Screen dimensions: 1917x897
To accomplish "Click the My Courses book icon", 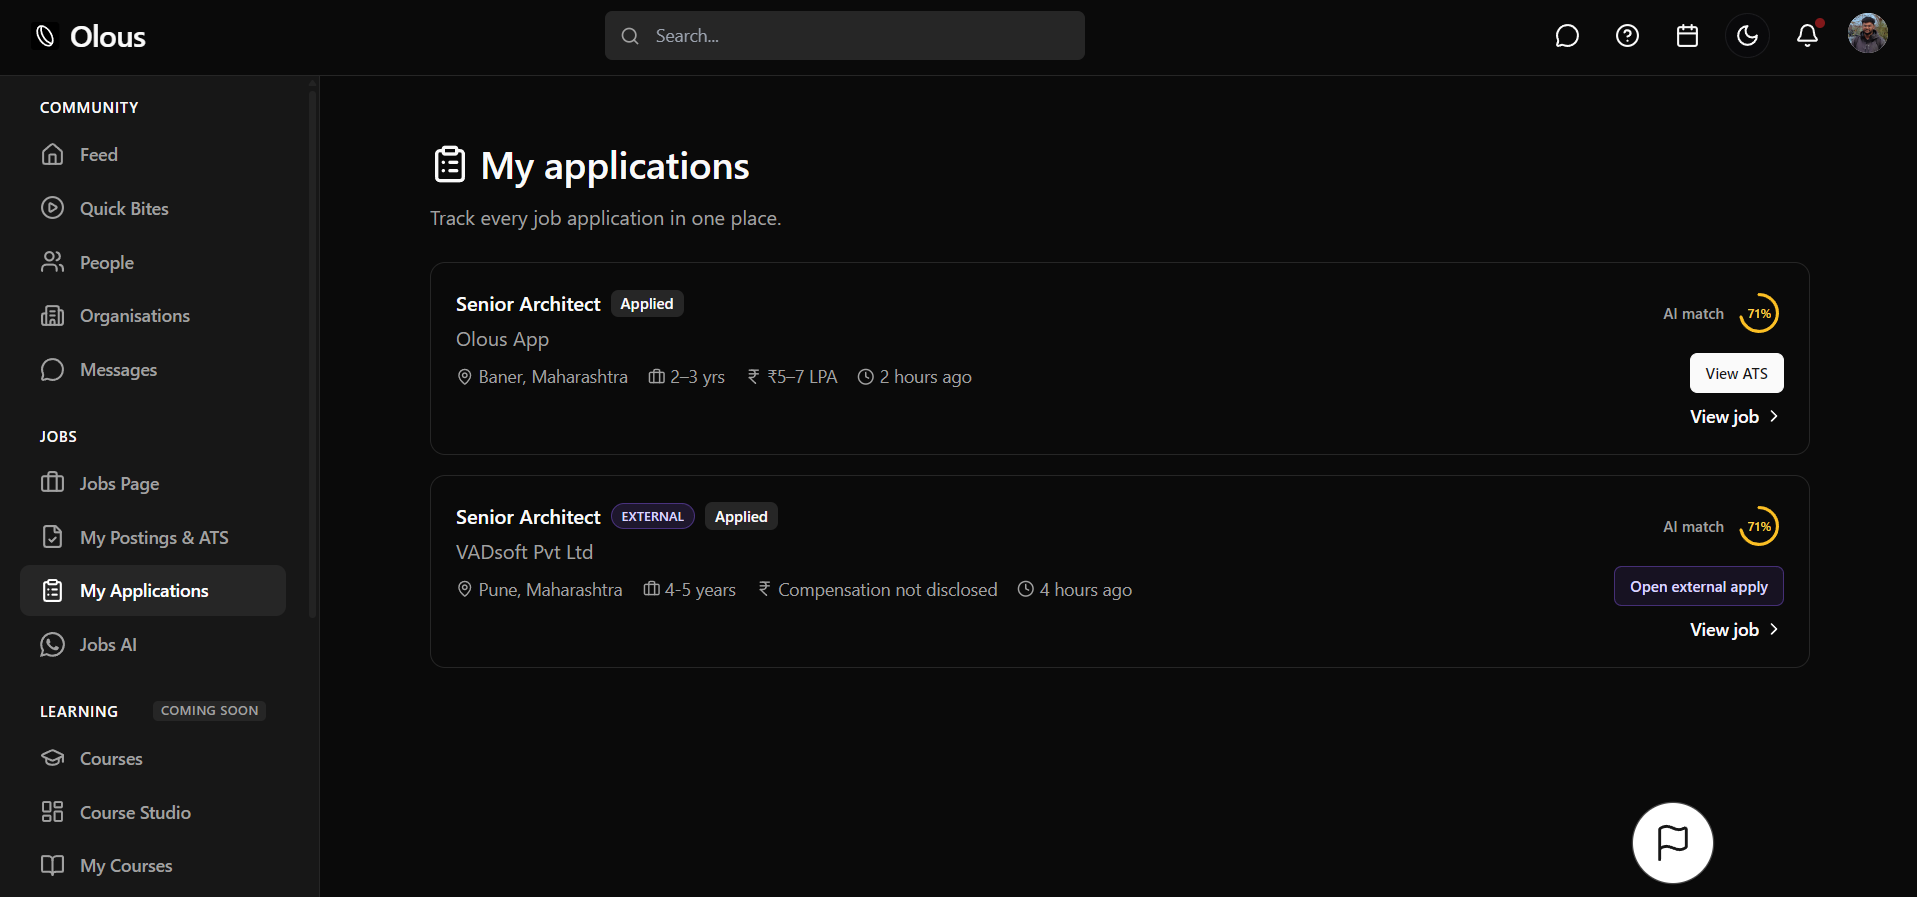I will click(52, 865).
